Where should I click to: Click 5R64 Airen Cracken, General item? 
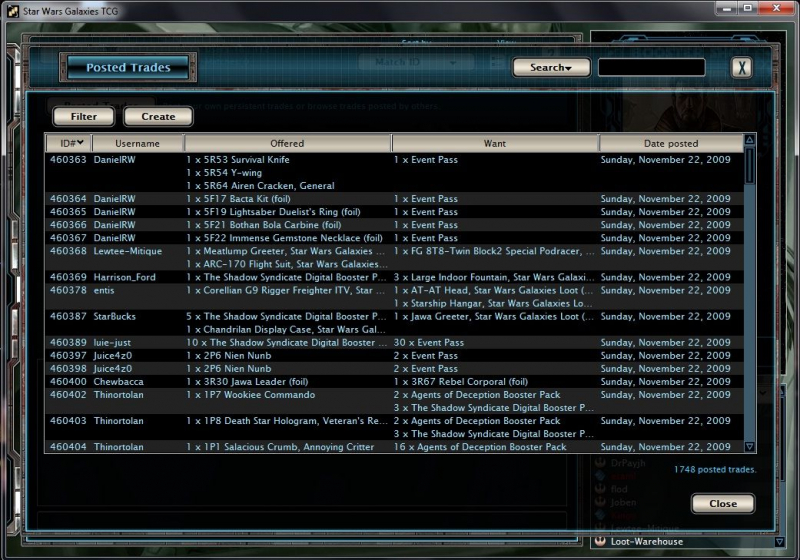(x=260, y=186)
